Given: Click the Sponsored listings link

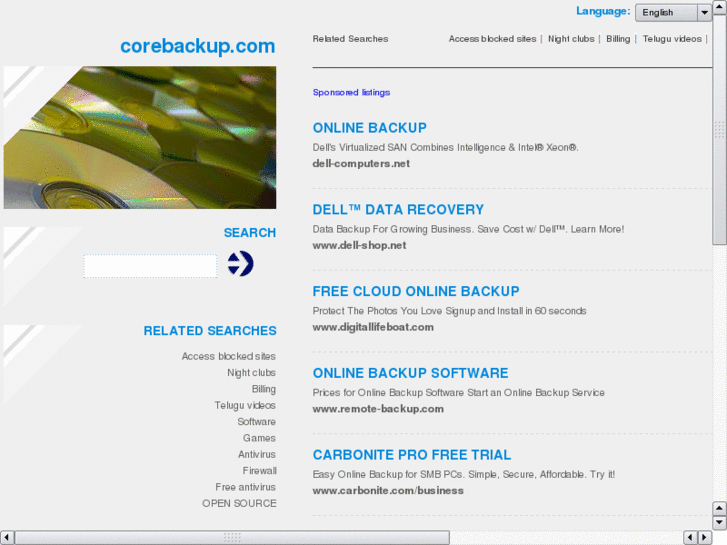Looking at the screenshot, I should [351, 92].
